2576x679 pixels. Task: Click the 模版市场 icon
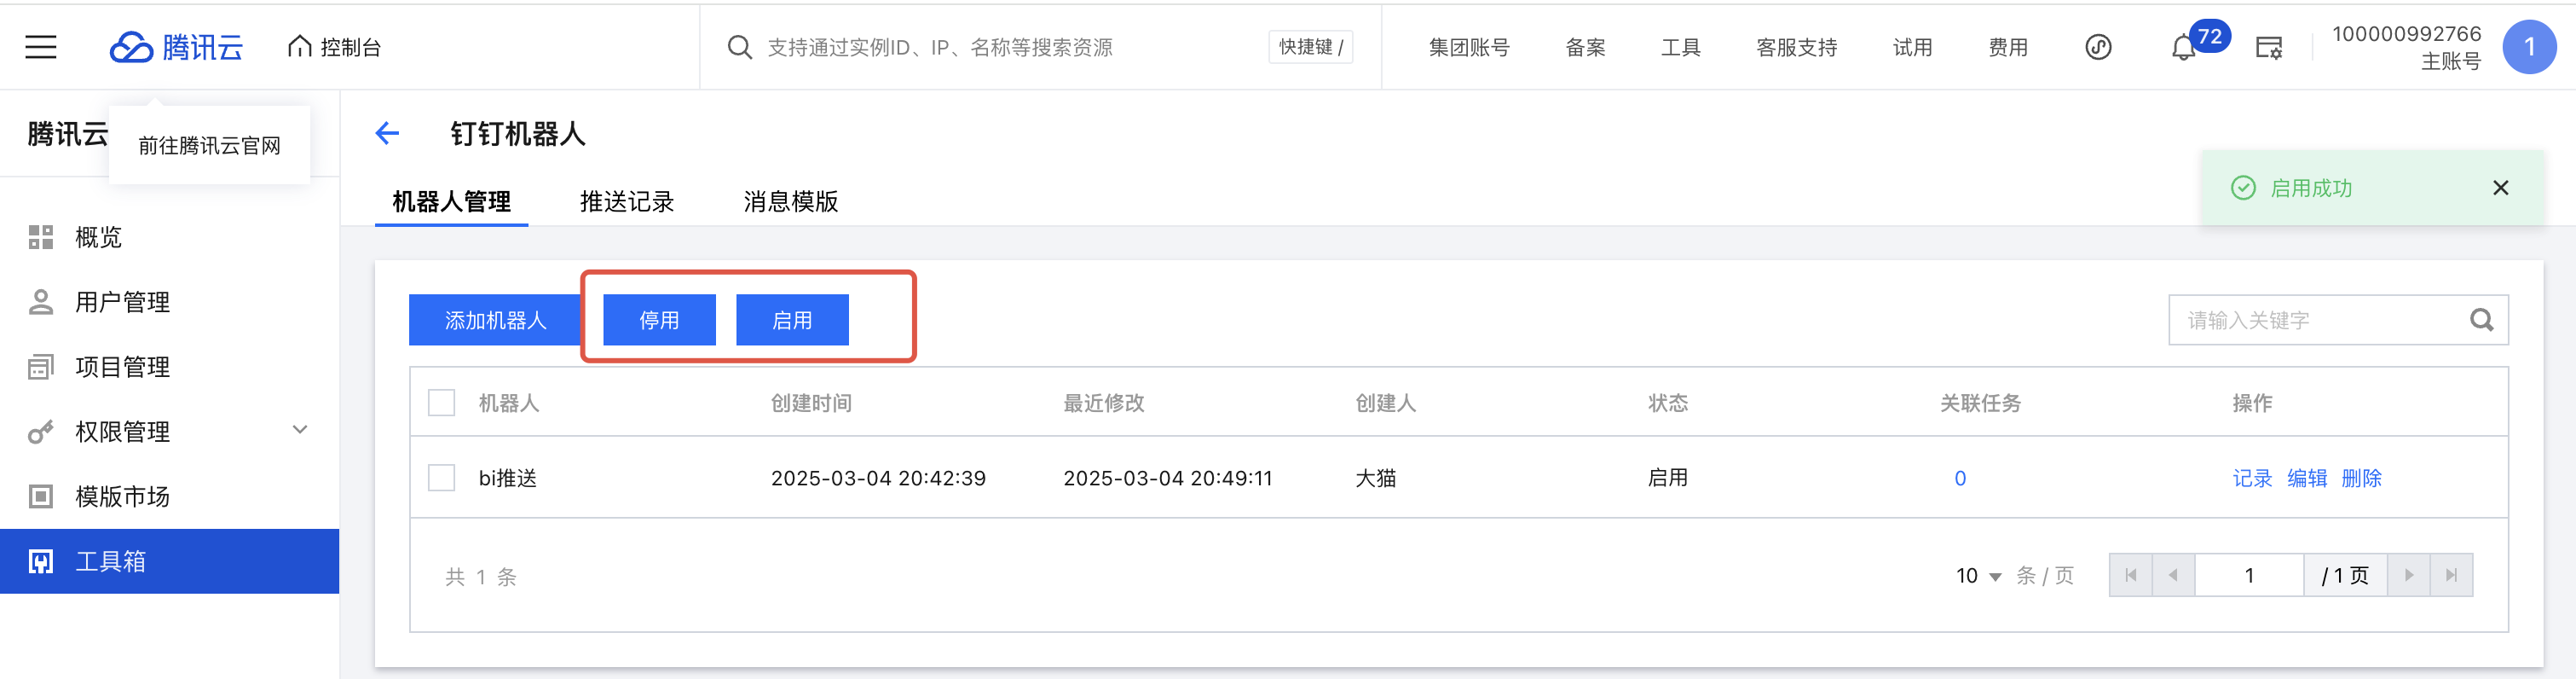click(x=41, y=496)
